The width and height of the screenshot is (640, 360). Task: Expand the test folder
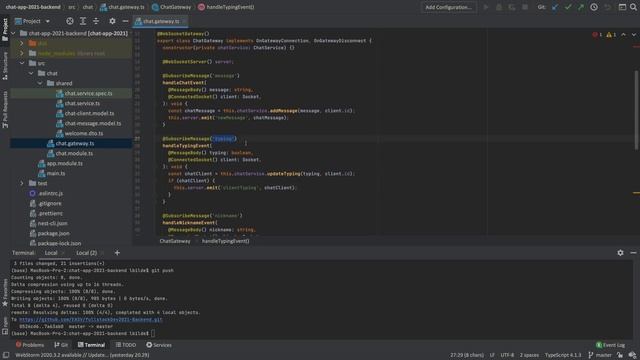tap(22, 183)
